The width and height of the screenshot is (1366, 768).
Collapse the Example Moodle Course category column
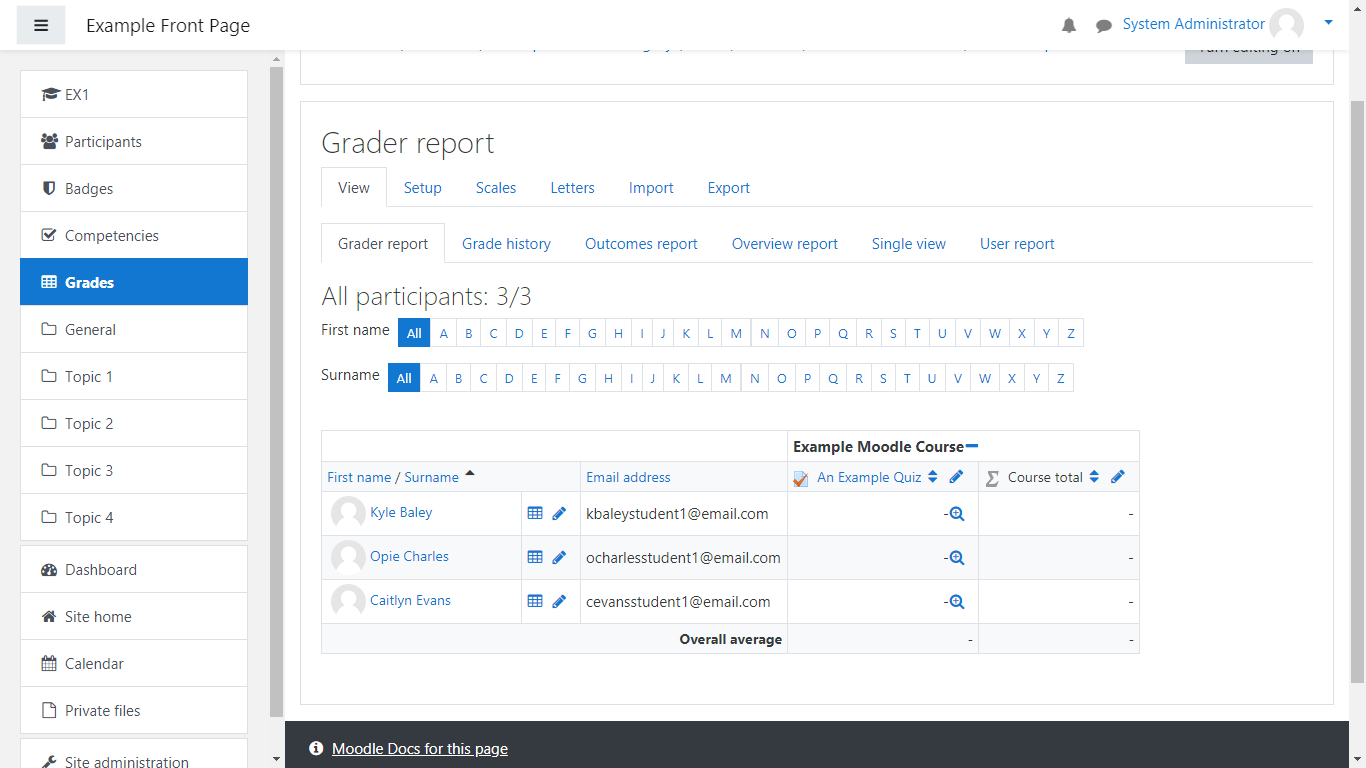click(x=972, y=446)
